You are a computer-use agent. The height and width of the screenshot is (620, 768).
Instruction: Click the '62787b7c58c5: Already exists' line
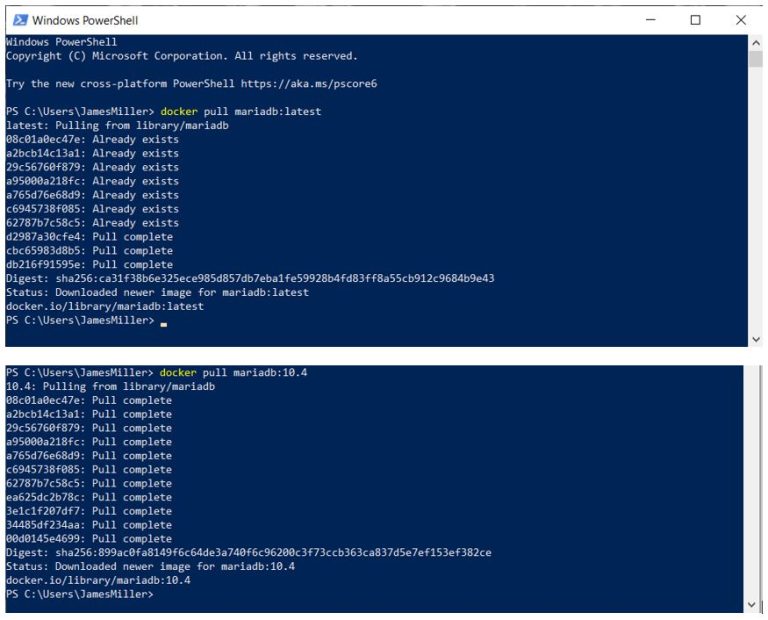pos(92,223)
